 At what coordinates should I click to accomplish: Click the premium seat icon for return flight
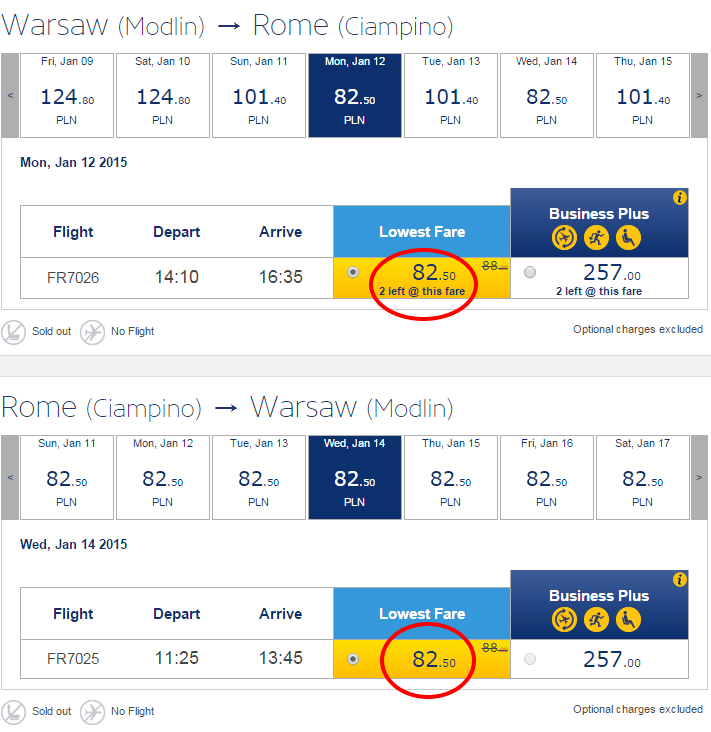(x=629, y=620)
